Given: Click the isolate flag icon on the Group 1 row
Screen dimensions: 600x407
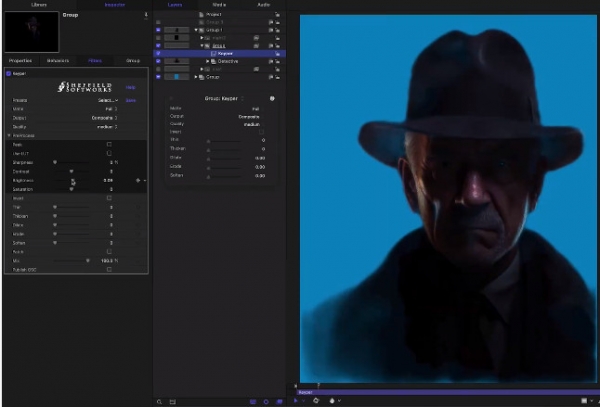Looking at the screenshot, I should 271,30.
